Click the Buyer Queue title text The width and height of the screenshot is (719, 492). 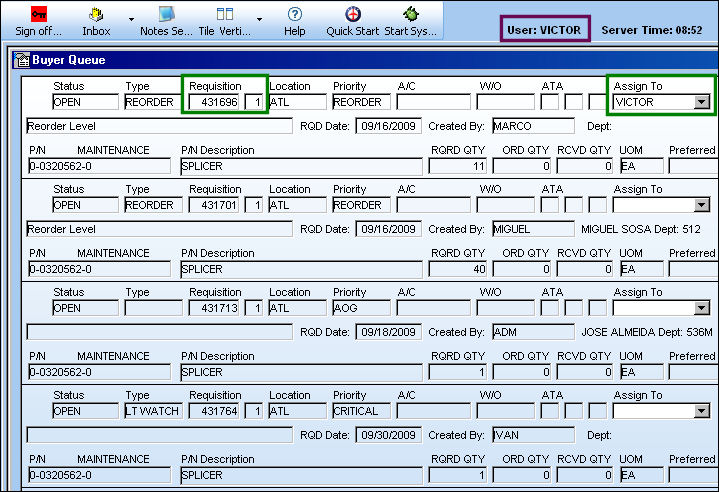tap(69, 60)
